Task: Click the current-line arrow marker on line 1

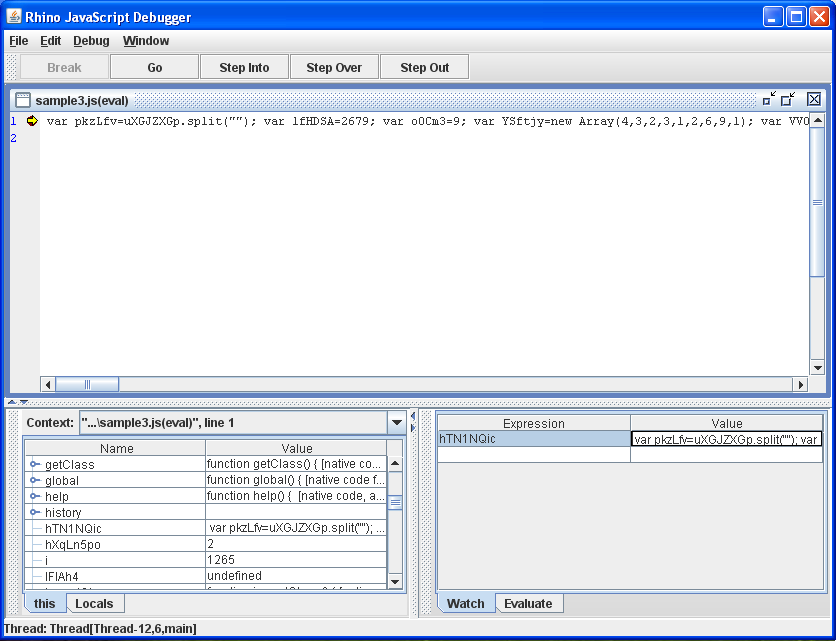Action: (x=31, y=121)
